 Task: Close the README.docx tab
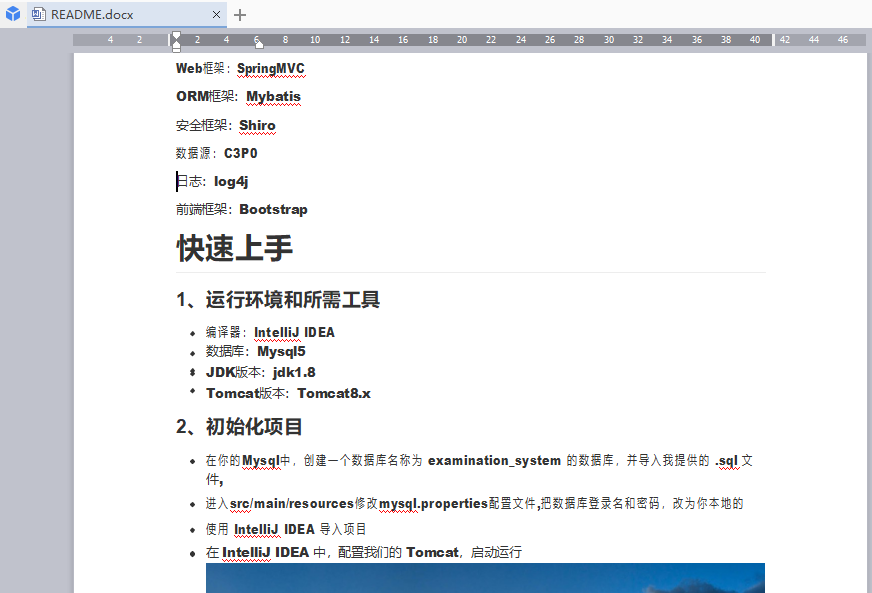(x=216, y=15)
